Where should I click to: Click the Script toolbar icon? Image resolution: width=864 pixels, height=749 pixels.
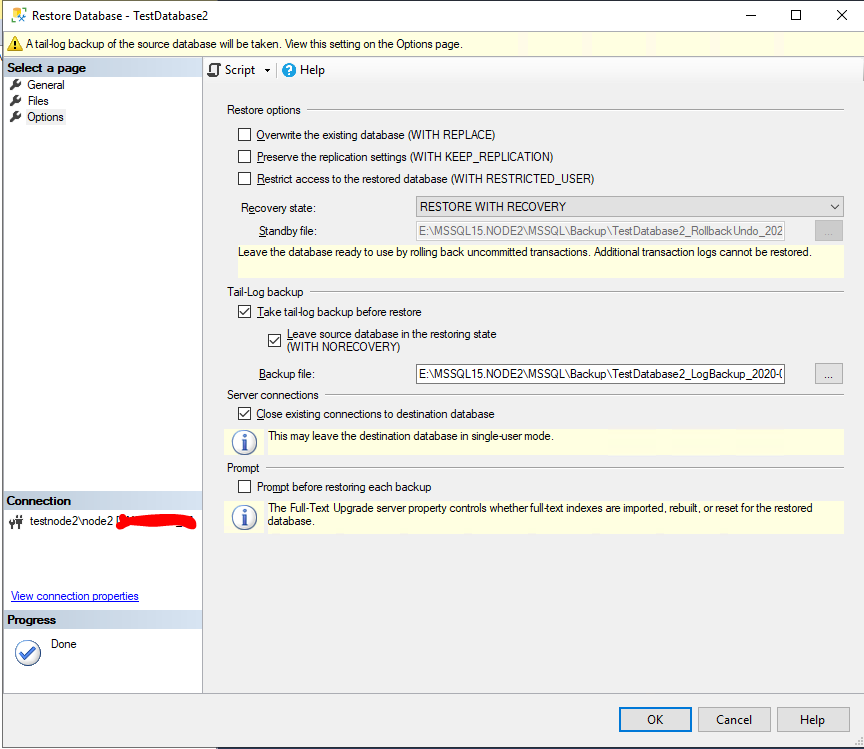[213, 70]
